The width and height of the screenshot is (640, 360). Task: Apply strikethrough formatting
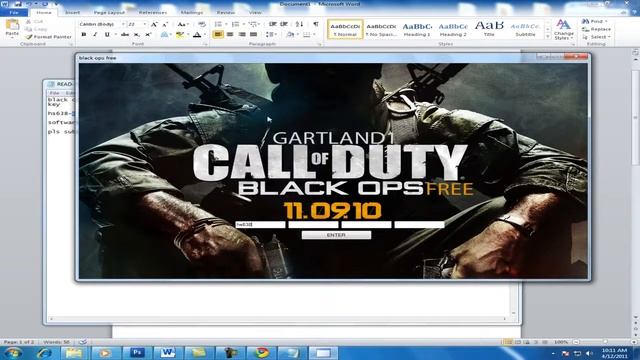[x=125, y=35]
